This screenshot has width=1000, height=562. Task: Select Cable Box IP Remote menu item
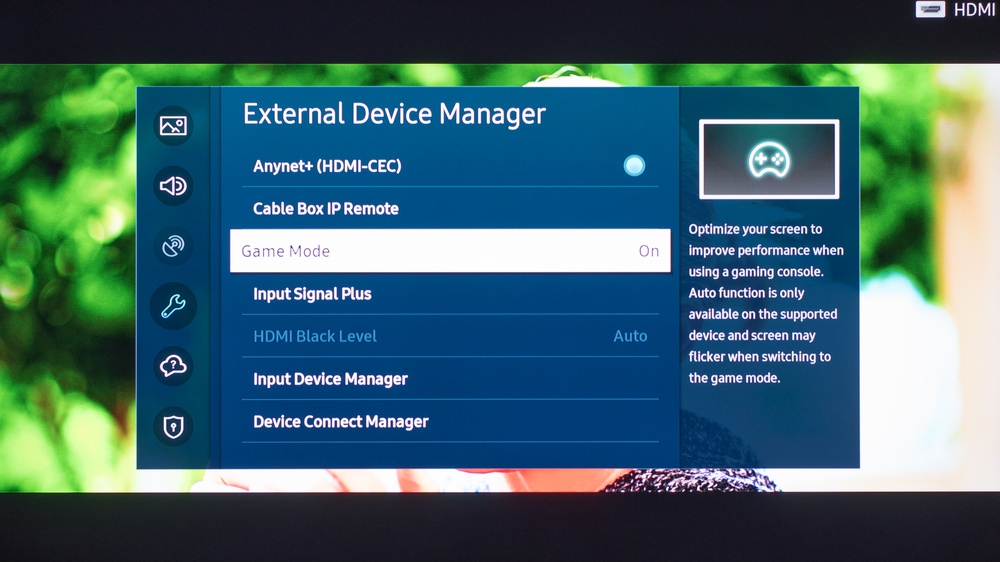[326, 209]
